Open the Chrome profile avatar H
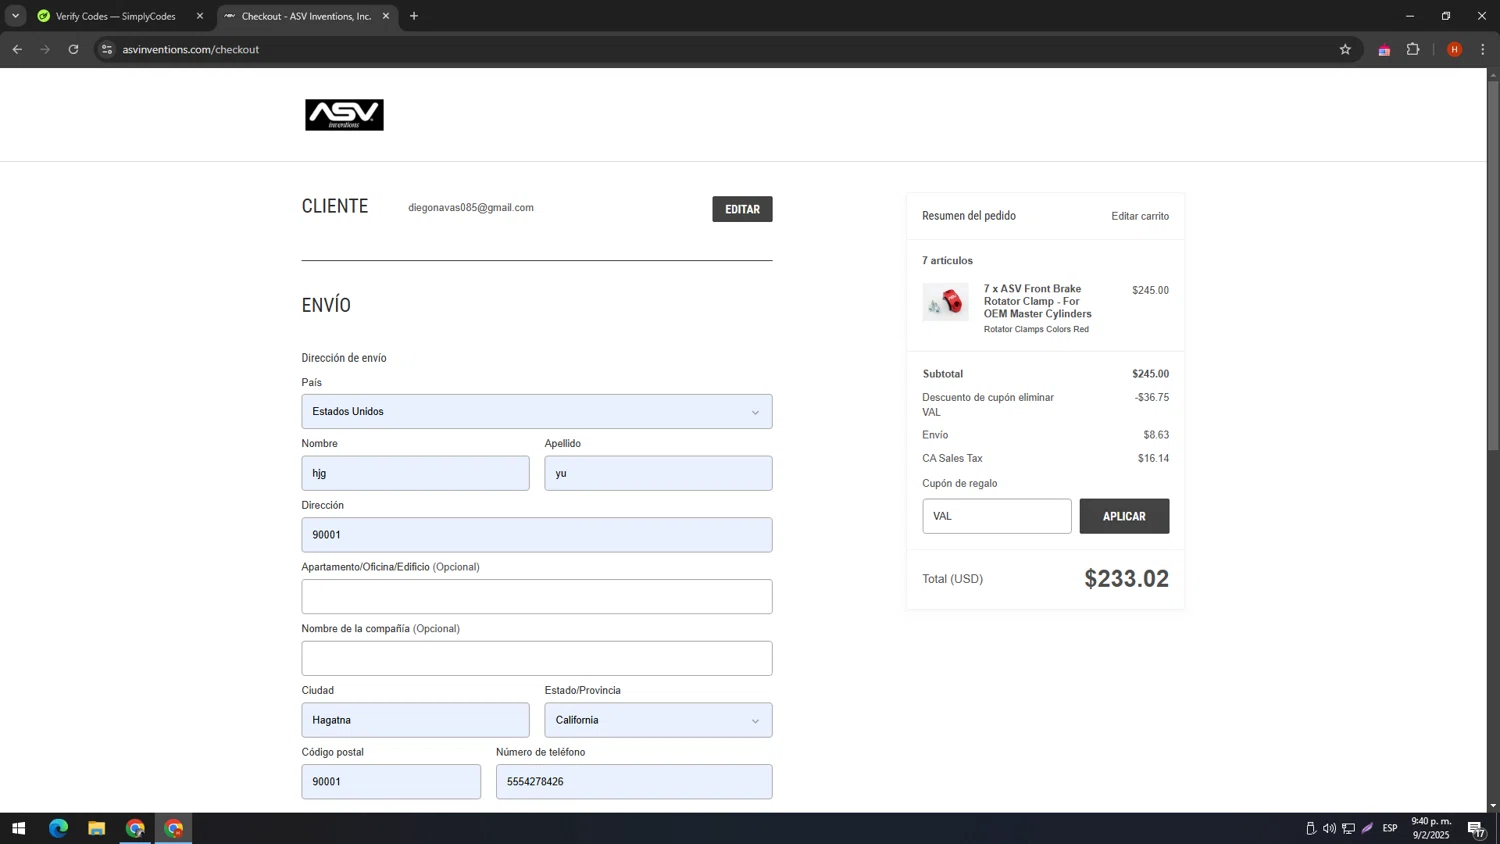 click(1454, 49)
